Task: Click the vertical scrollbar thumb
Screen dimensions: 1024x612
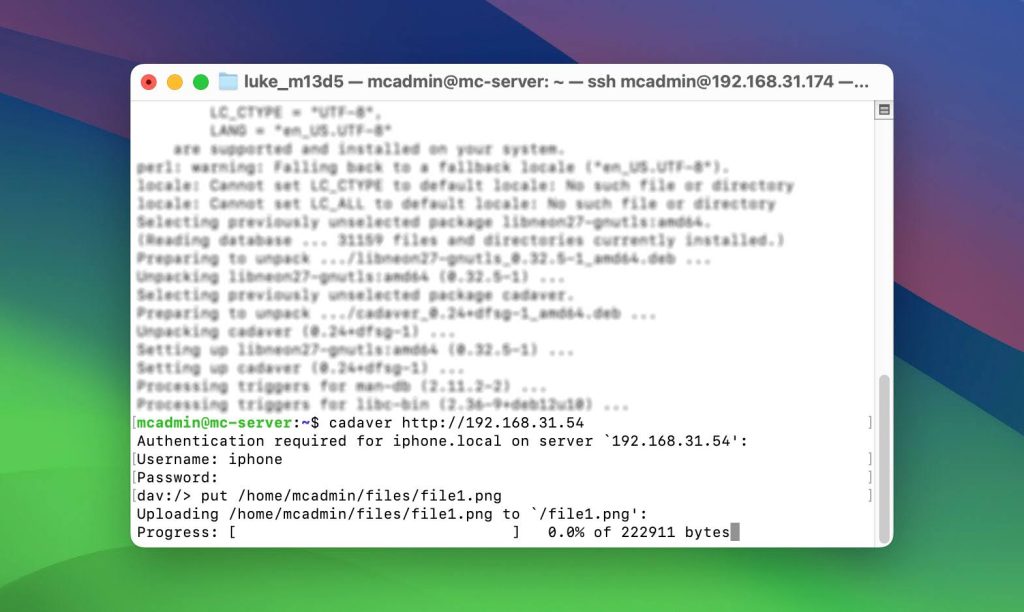Action: coord(884,459)
